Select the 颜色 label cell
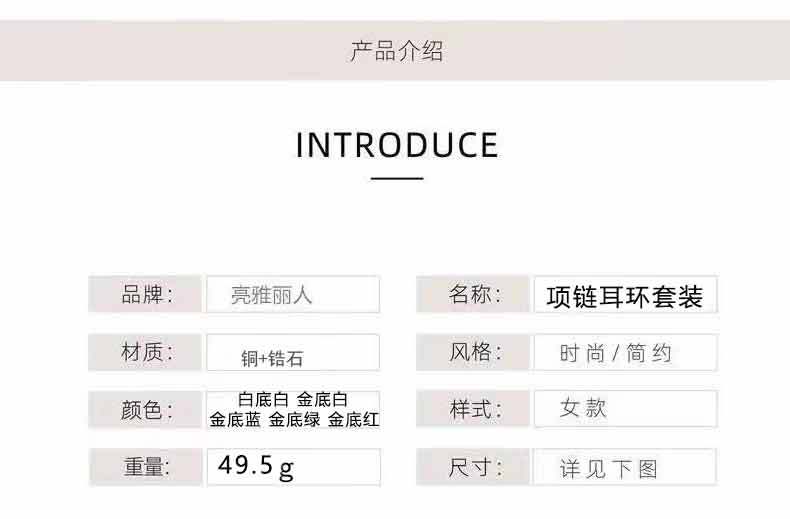790x519 pixels. click(x=147, y=409)
